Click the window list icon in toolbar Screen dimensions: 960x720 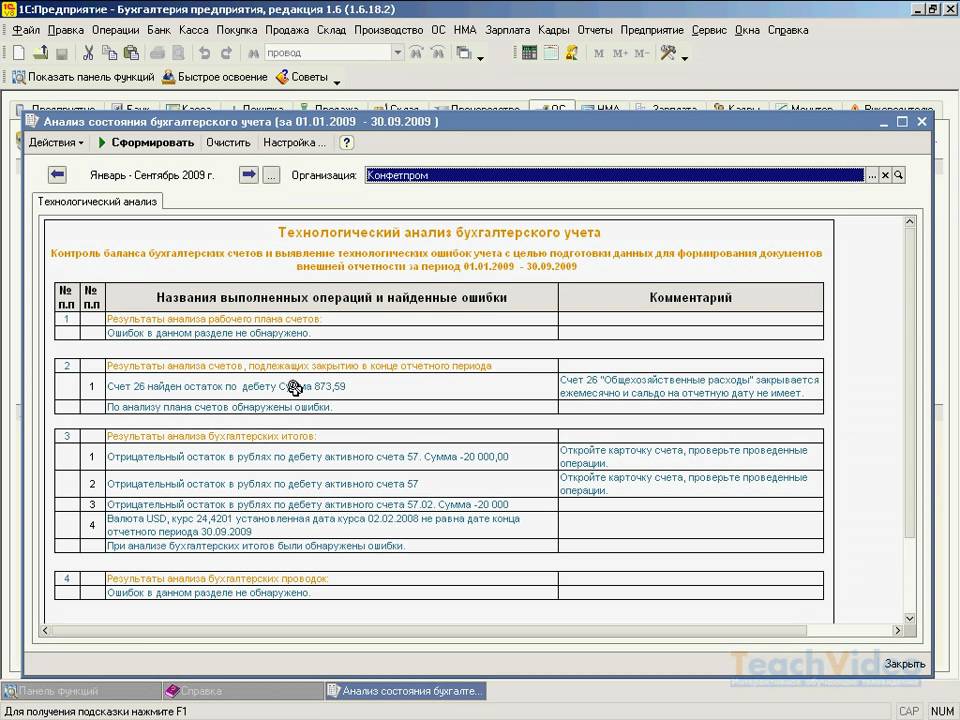point(465,53)
